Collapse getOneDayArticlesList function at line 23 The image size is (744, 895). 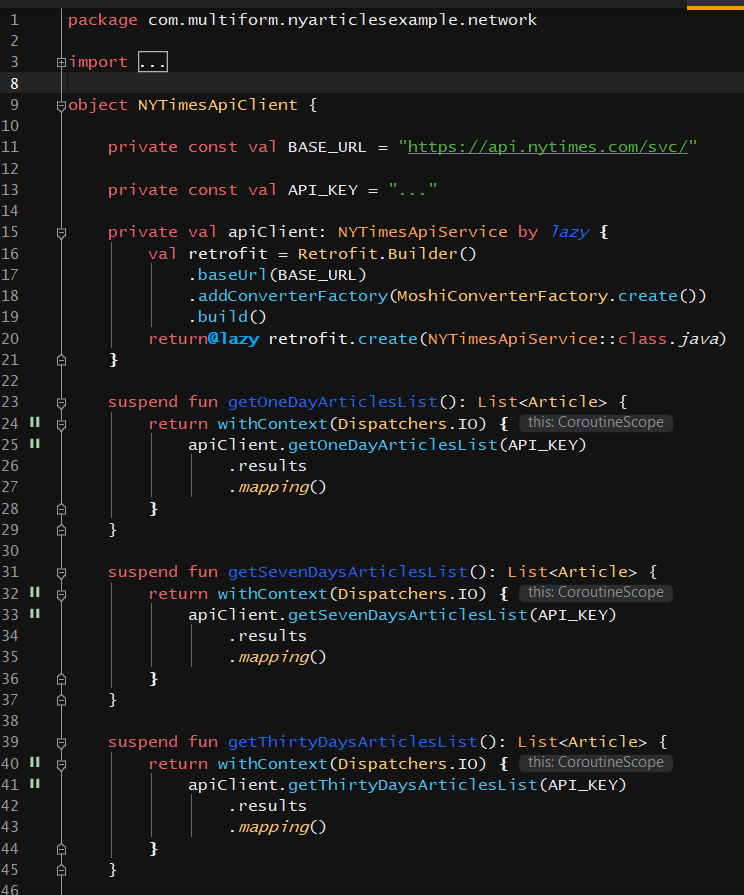61,403
